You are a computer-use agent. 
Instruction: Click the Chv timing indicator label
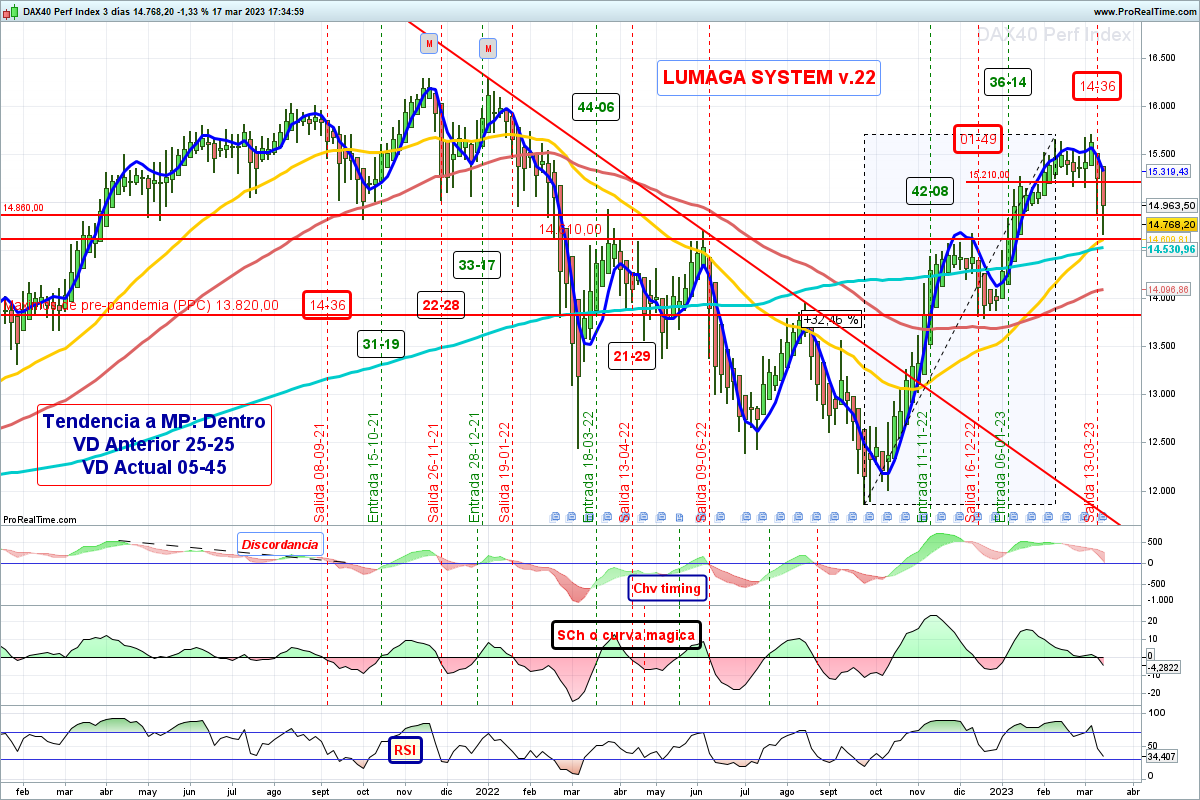[x=667, y=588]
